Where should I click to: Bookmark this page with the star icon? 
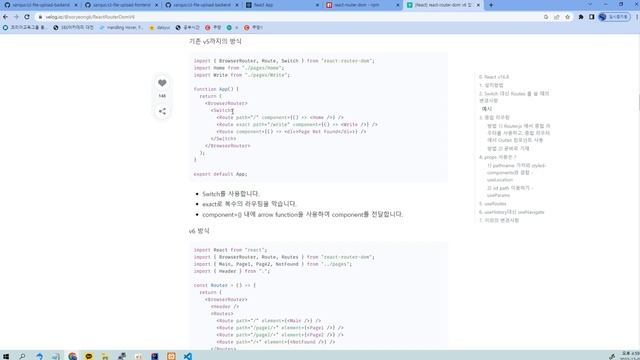[567, 17]
